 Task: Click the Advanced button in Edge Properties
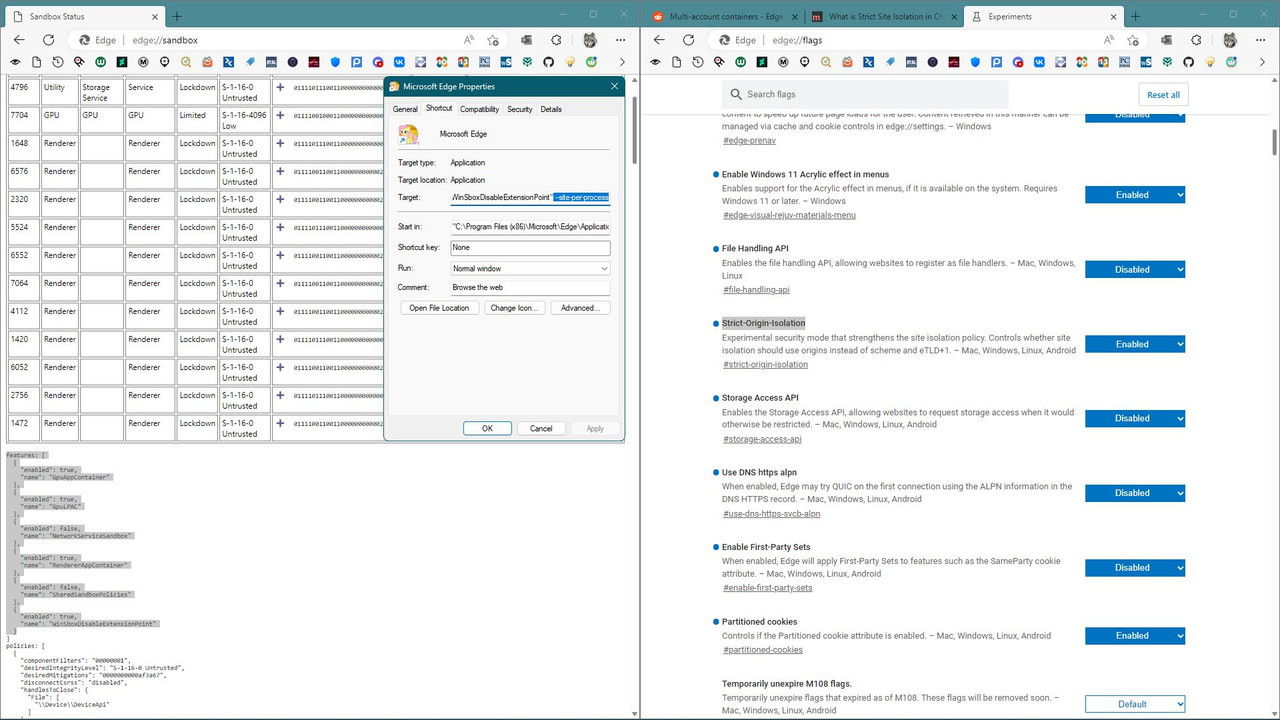(579, 308)
